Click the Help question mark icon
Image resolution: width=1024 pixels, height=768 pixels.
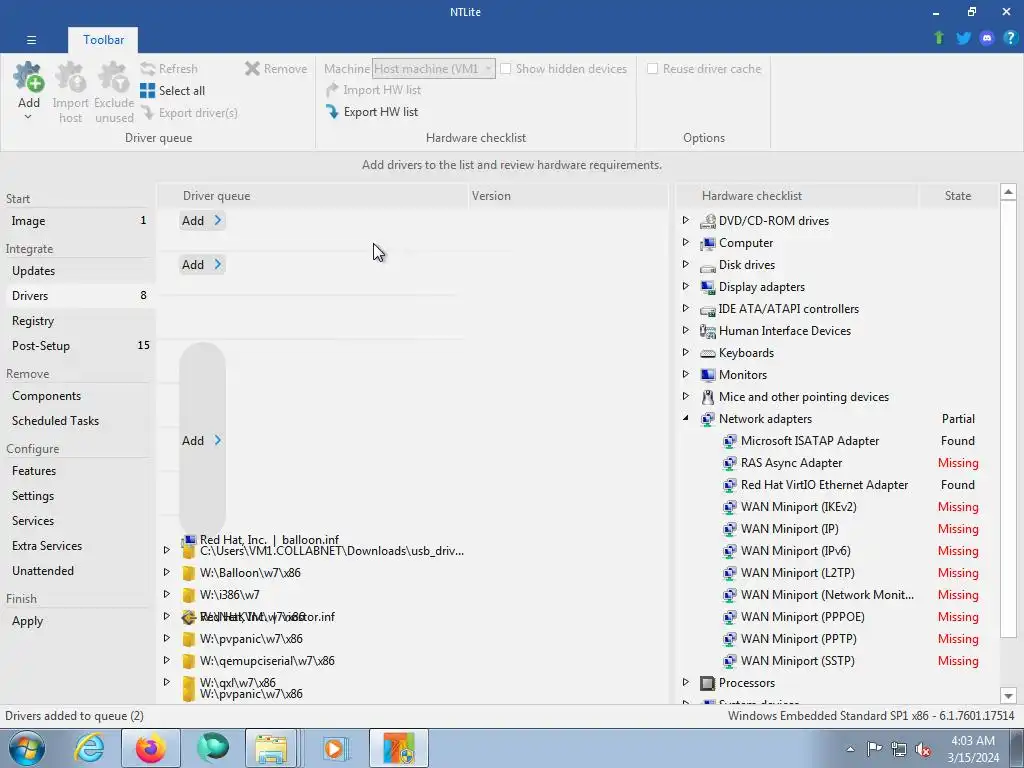point(1010,38)
